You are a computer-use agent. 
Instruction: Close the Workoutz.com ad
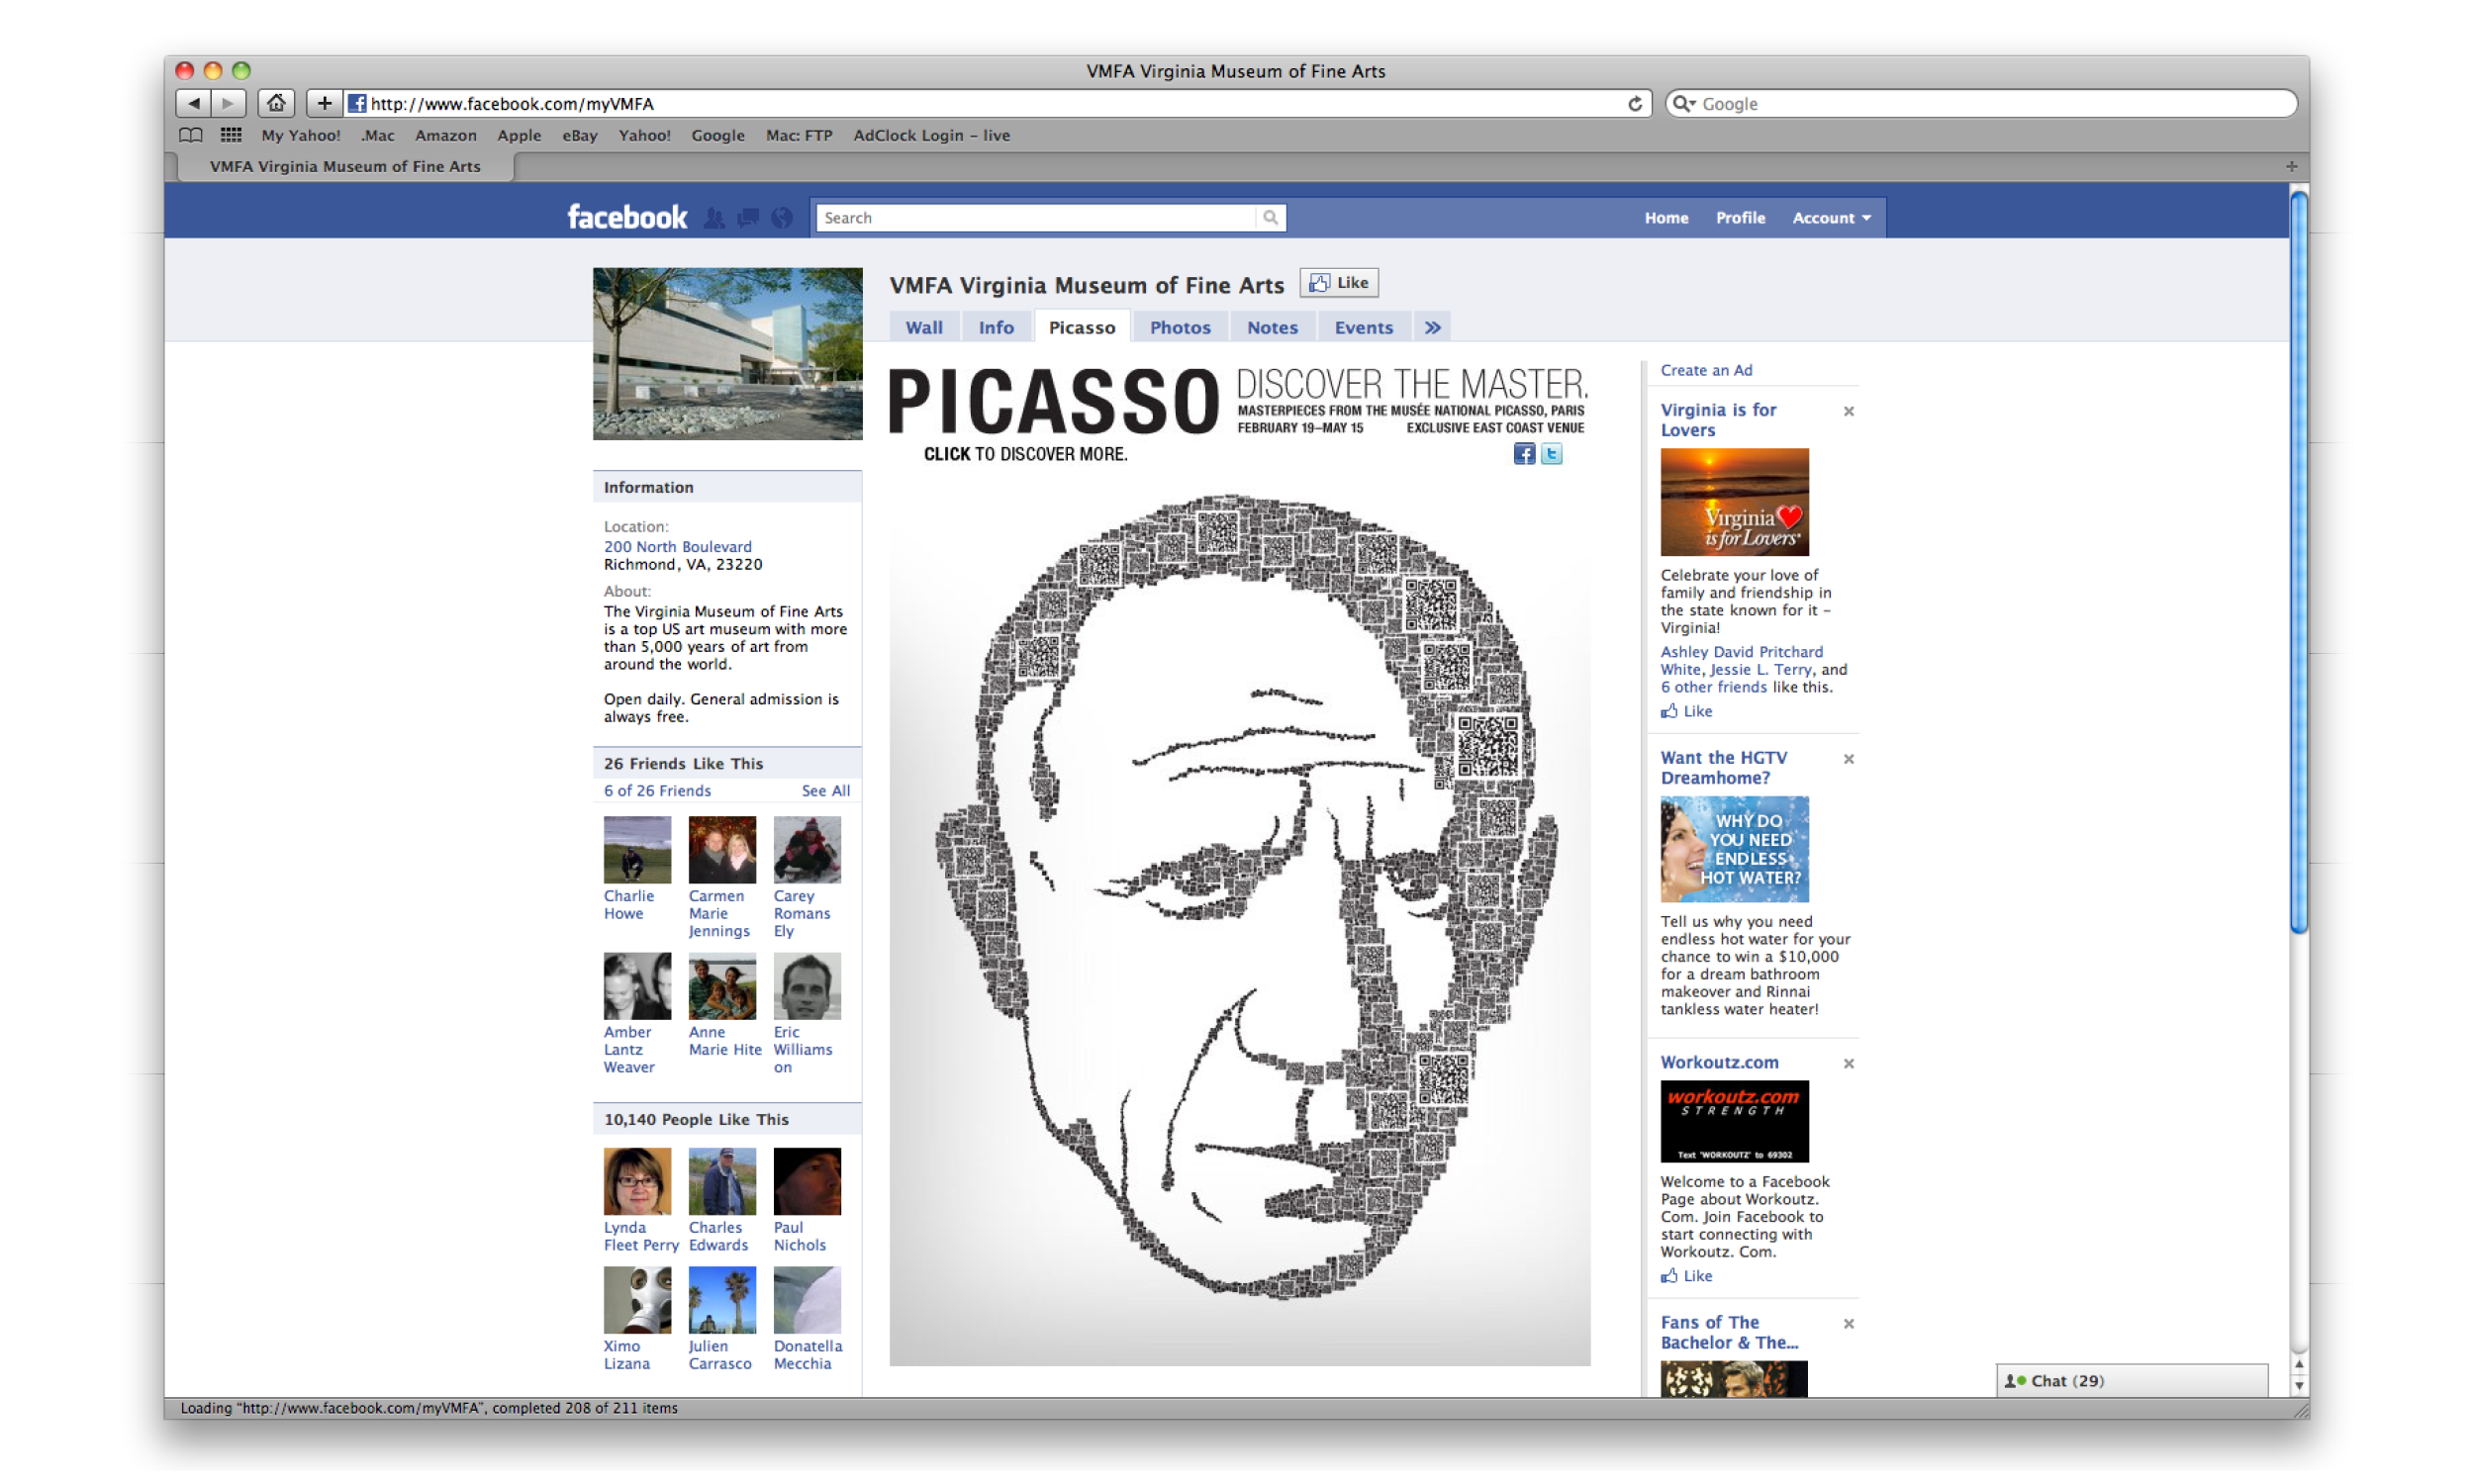pos(1849,1064)
